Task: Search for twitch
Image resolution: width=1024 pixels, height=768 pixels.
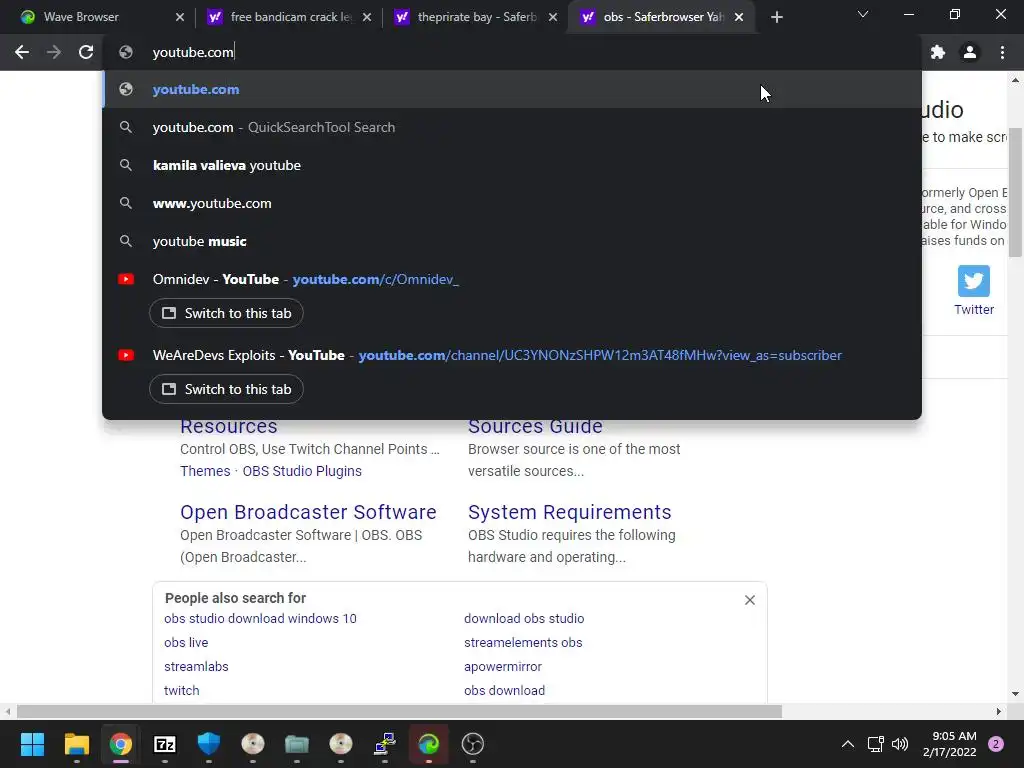Action: pos(182,691)
